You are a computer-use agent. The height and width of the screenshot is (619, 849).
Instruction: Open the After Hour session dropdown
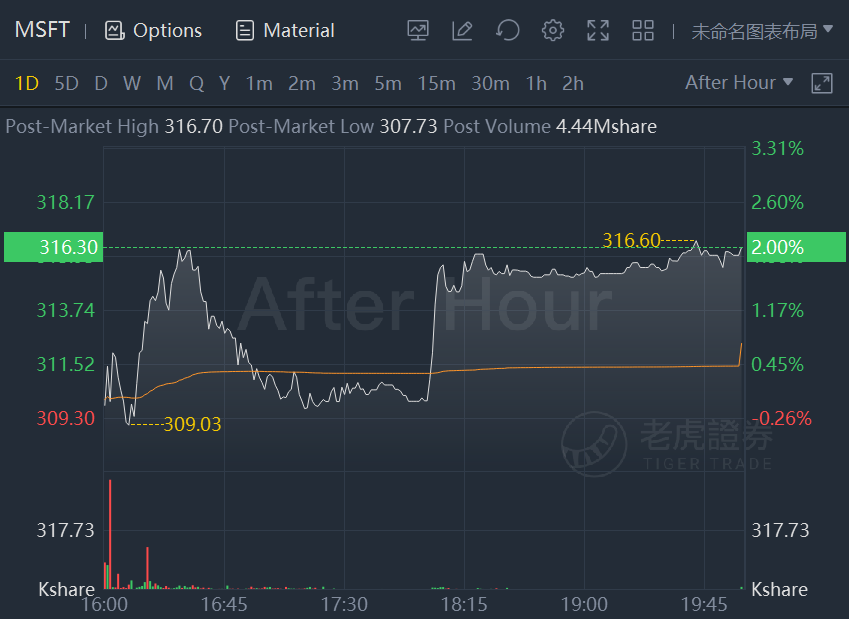click(x=739, y=82)
